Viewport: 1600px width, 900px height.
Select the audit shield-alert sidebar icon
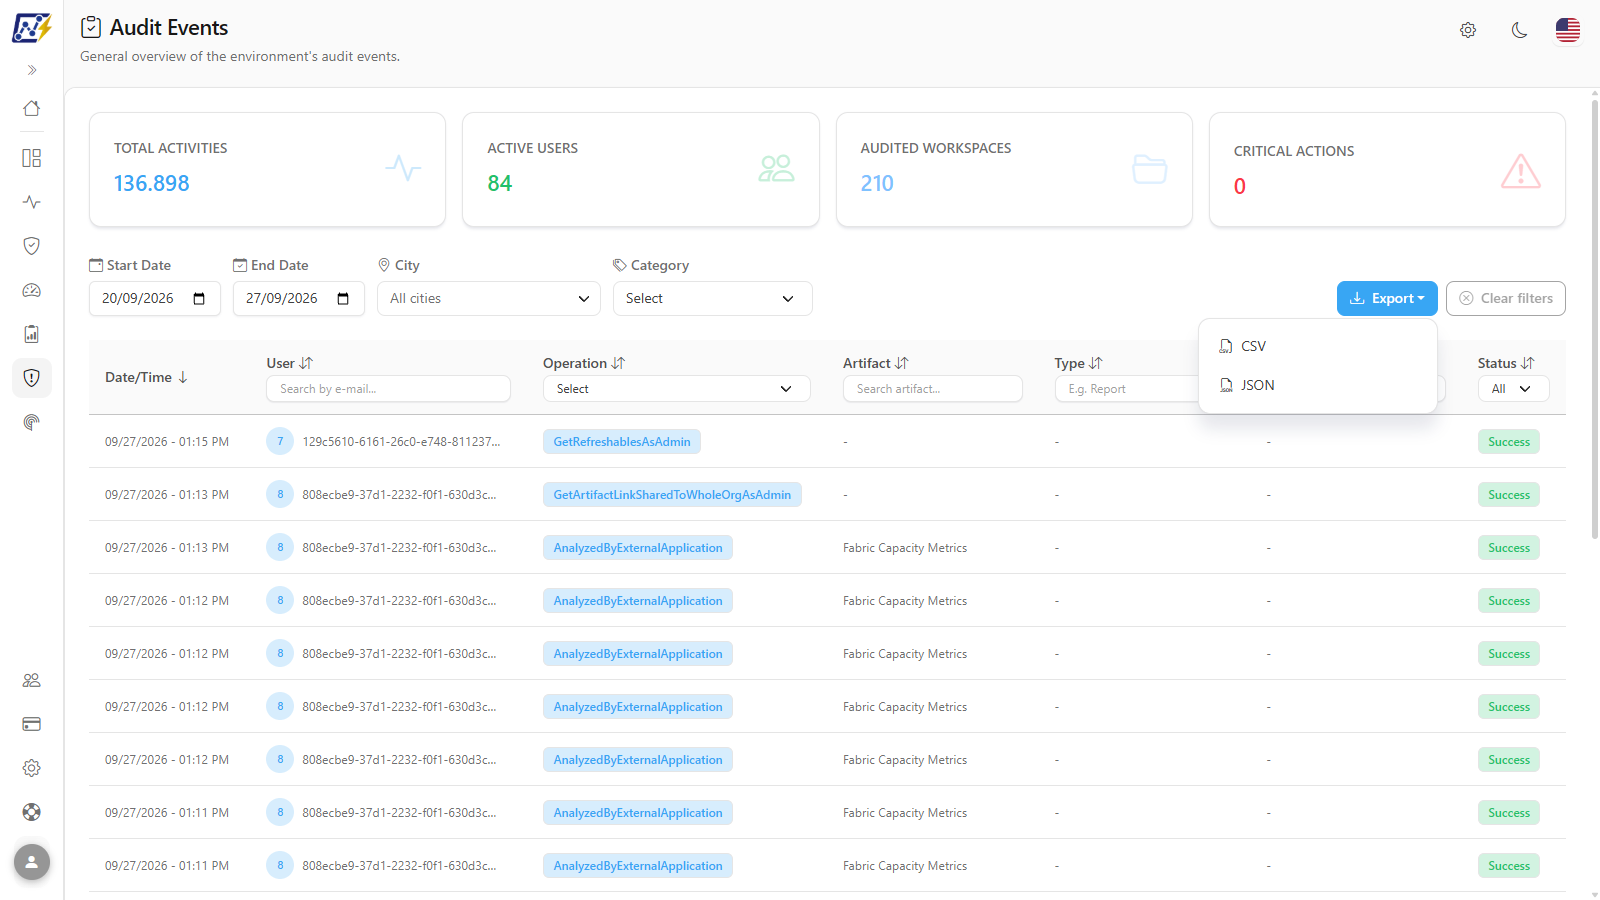point(32,378)
